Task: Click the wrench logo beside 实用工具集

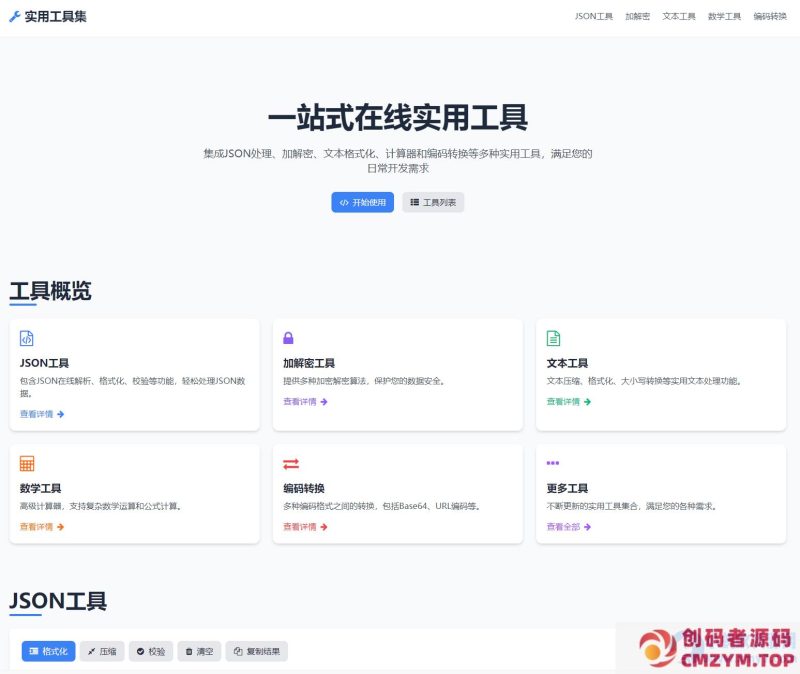Action: click(x=17, y=15)
